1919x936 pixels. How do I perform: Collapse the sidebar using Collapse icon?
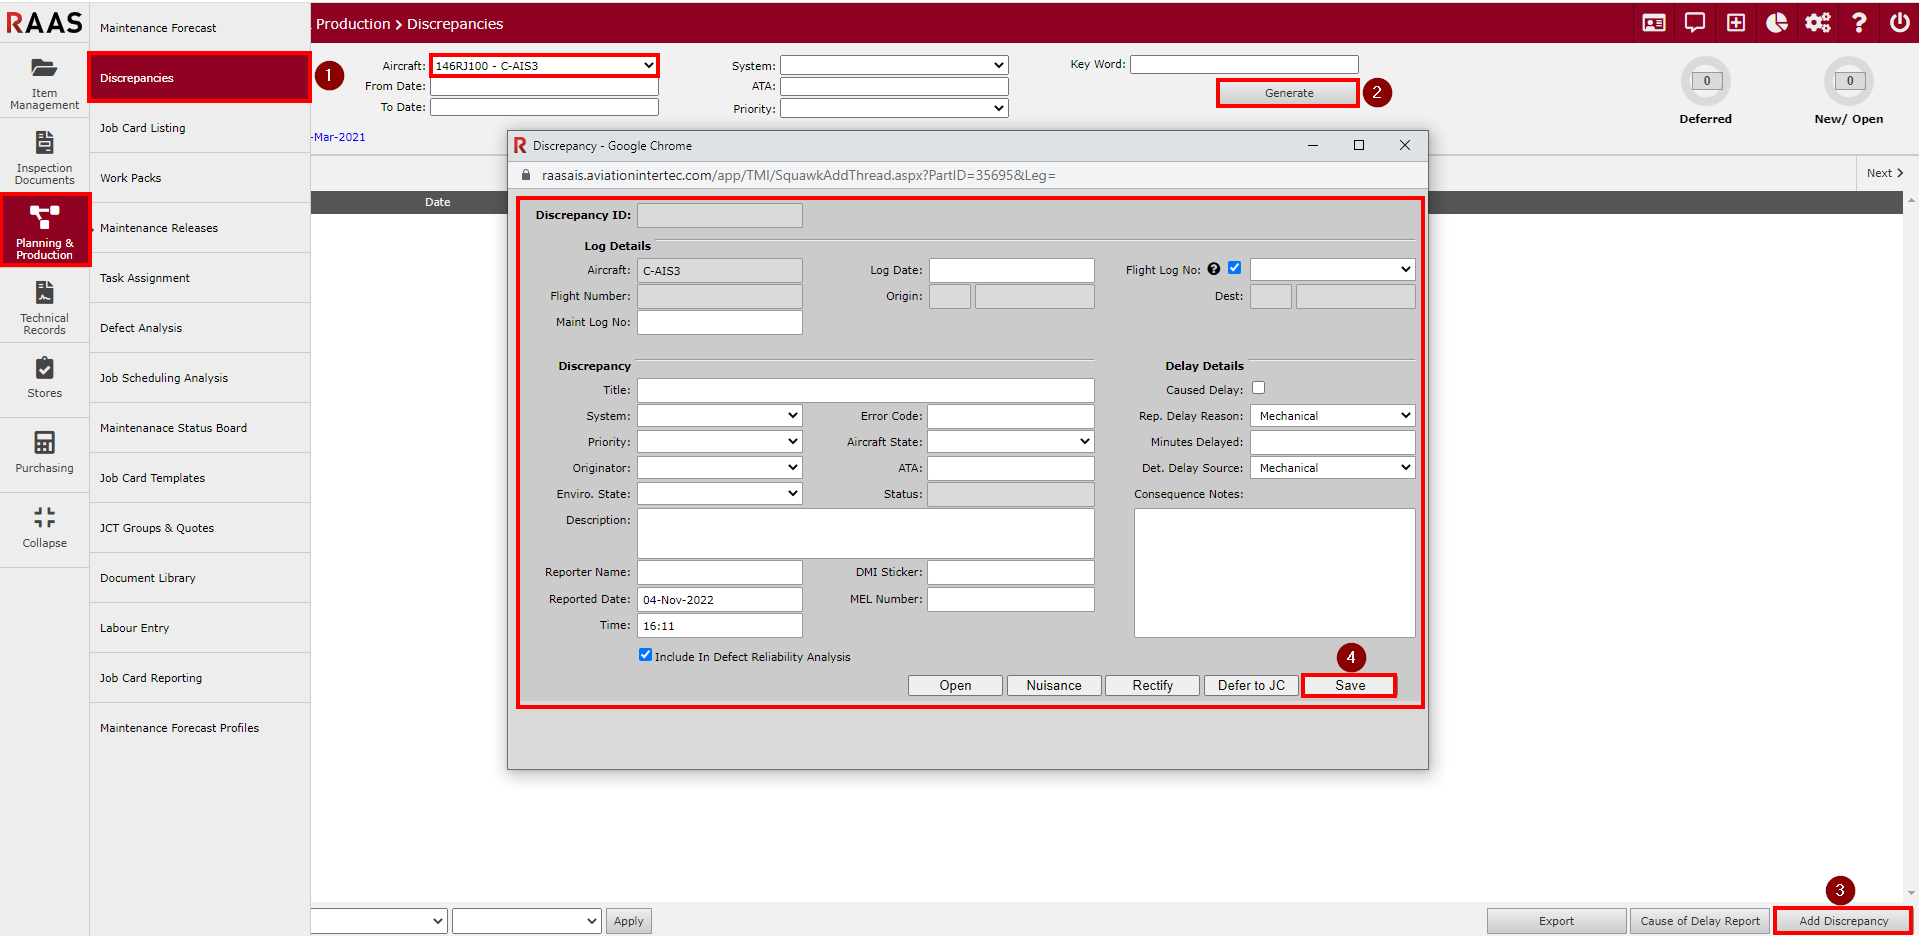click(x=44, y=518)
